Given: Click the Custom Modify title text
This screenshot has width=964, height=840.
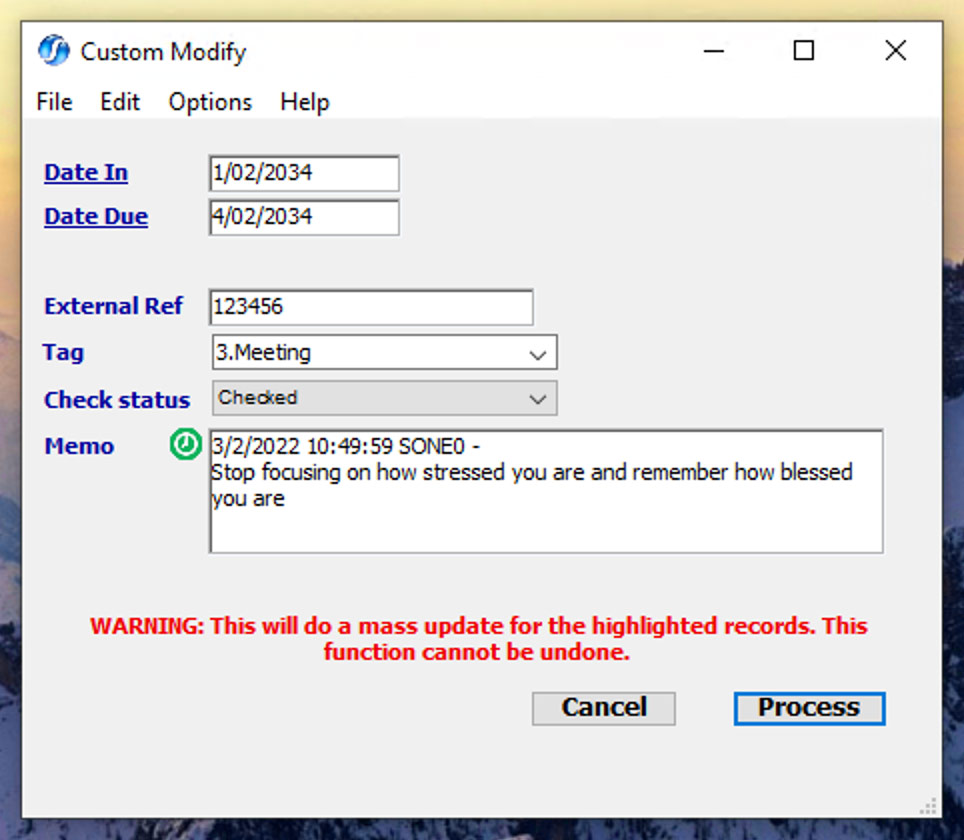Looking at the screenshot, I should [164, 52].
